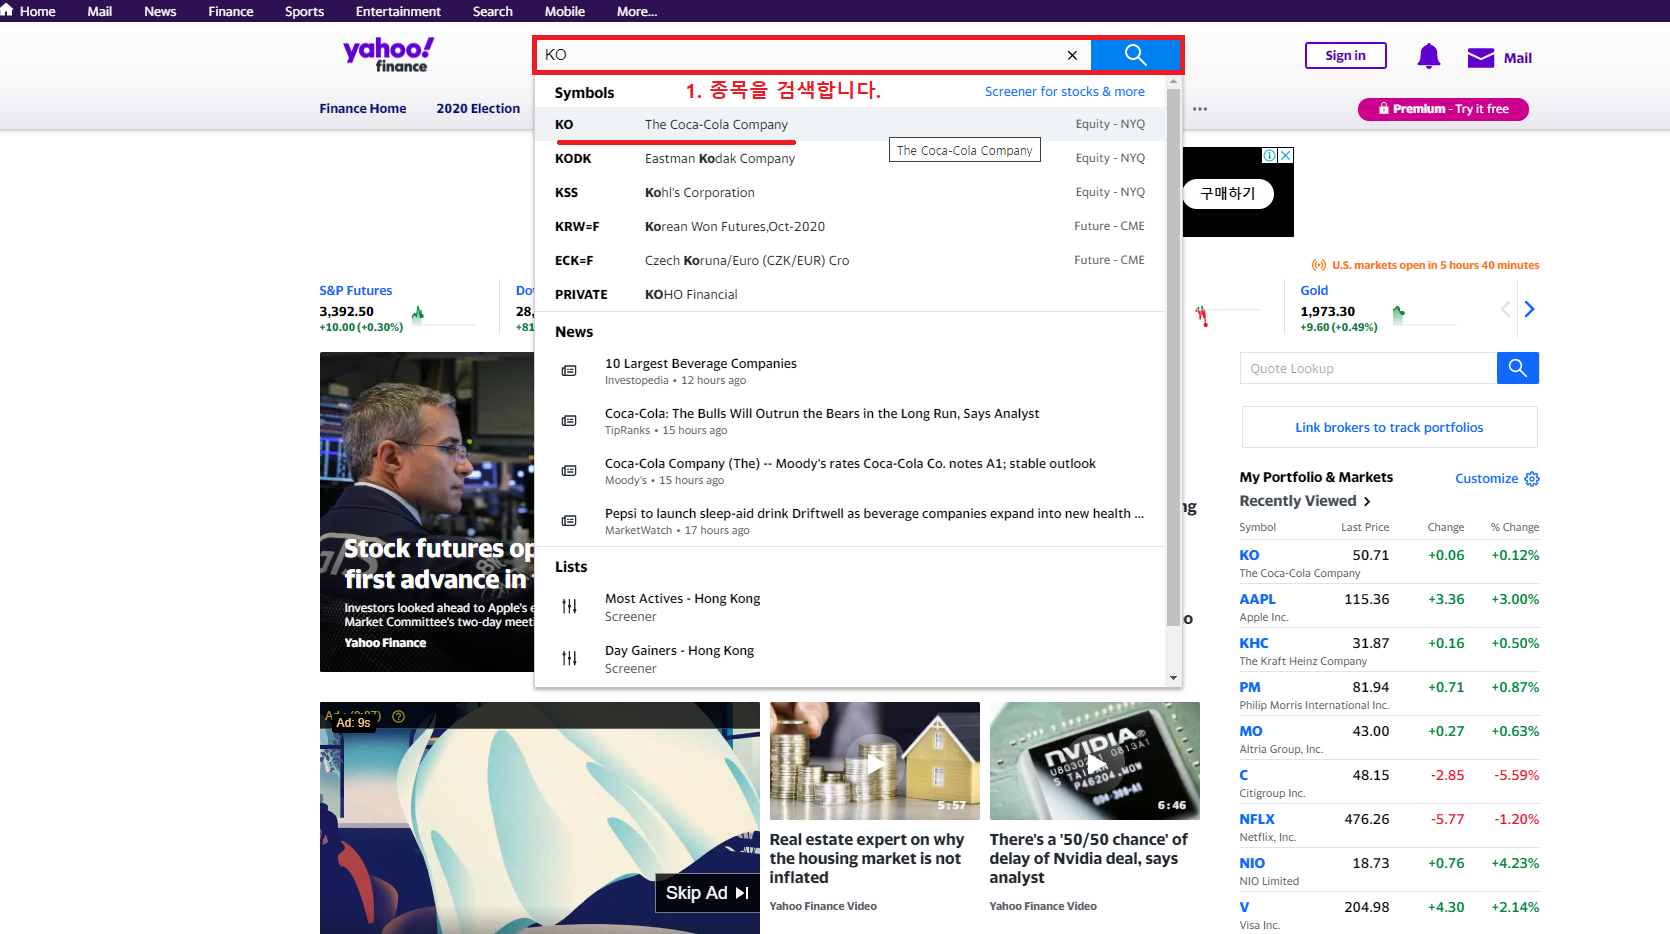Open the Customize gear icon
The height and width of the screenshot is (934, 1670).
1532,479
